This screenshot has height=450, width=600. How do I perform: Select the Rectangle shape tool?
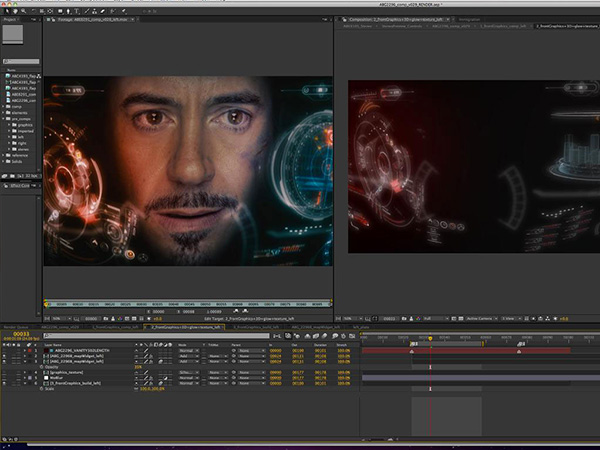coord(60,11)
